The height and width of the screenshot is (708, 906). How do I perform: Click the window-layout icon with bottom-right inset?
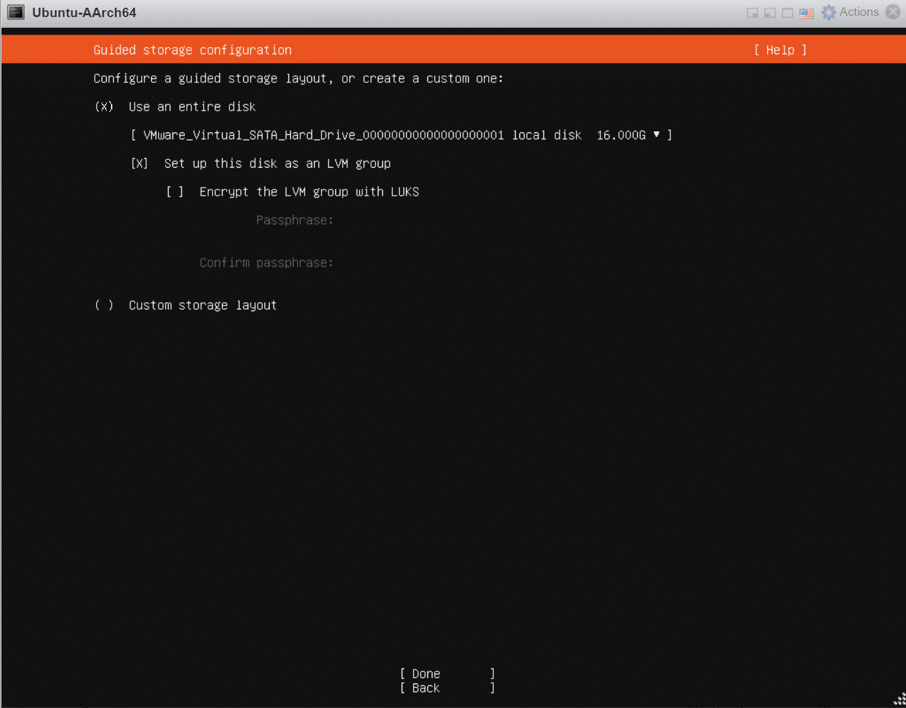coord(752,13)
